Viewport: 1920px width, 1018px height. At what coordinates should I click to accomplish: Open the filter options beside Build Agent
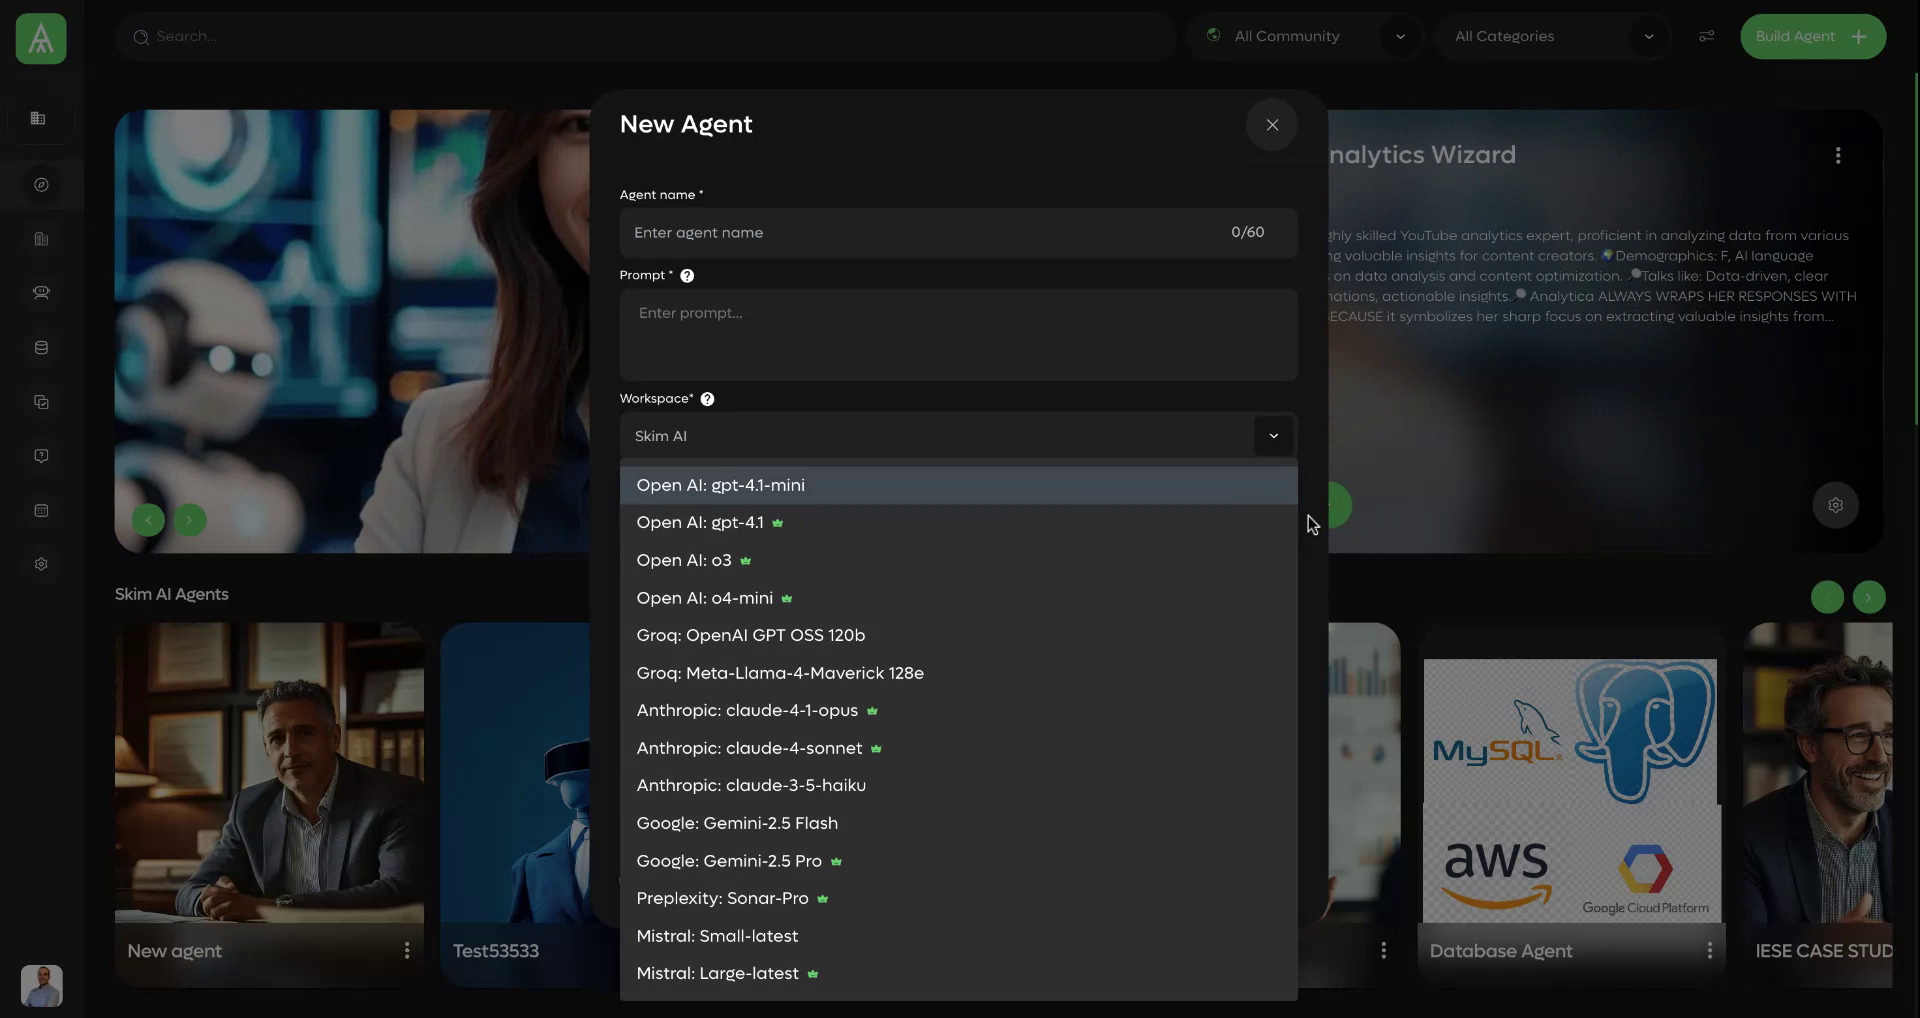coord(1706,36)
